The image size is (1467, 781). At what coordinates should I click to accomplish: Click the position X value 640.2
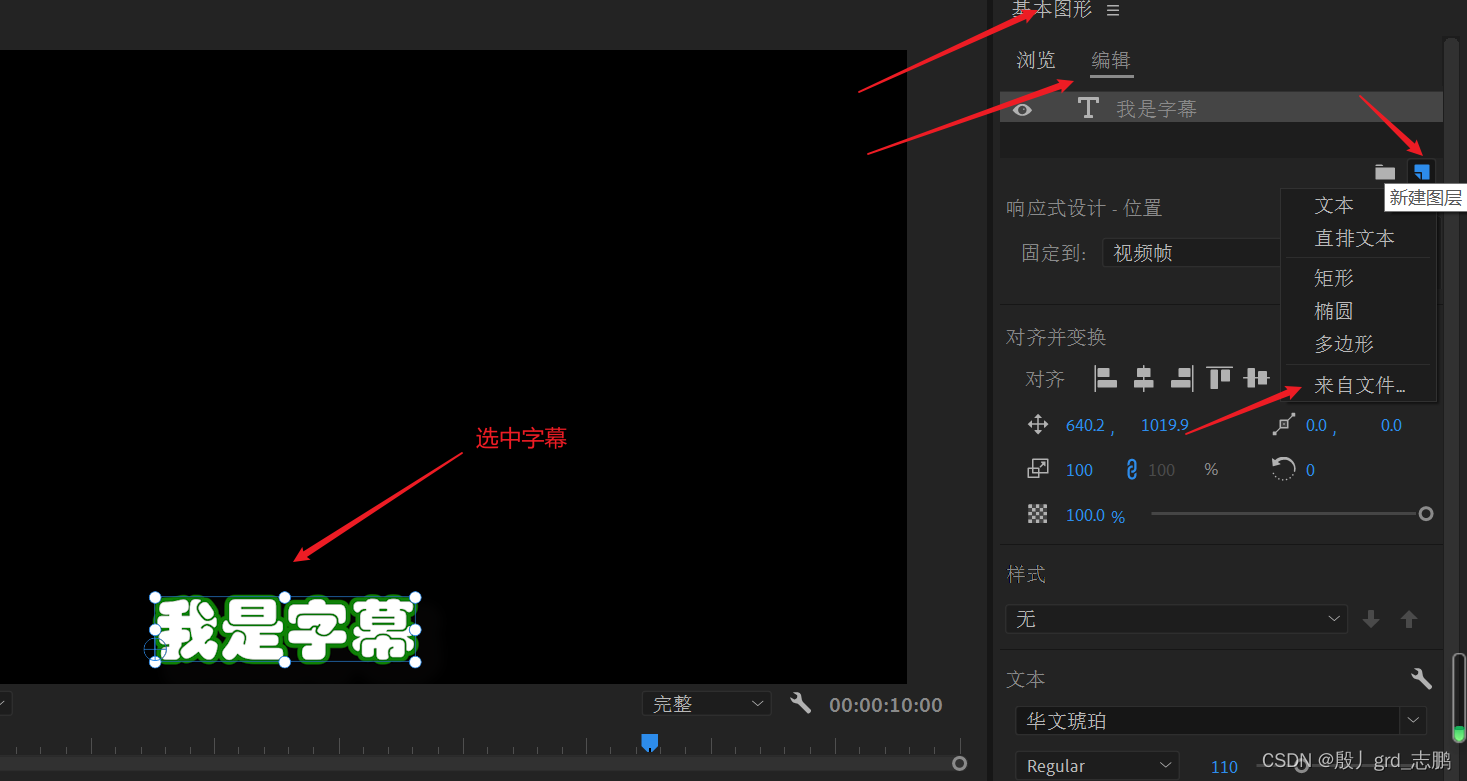pyautogui.click(x=1085, y=425)
